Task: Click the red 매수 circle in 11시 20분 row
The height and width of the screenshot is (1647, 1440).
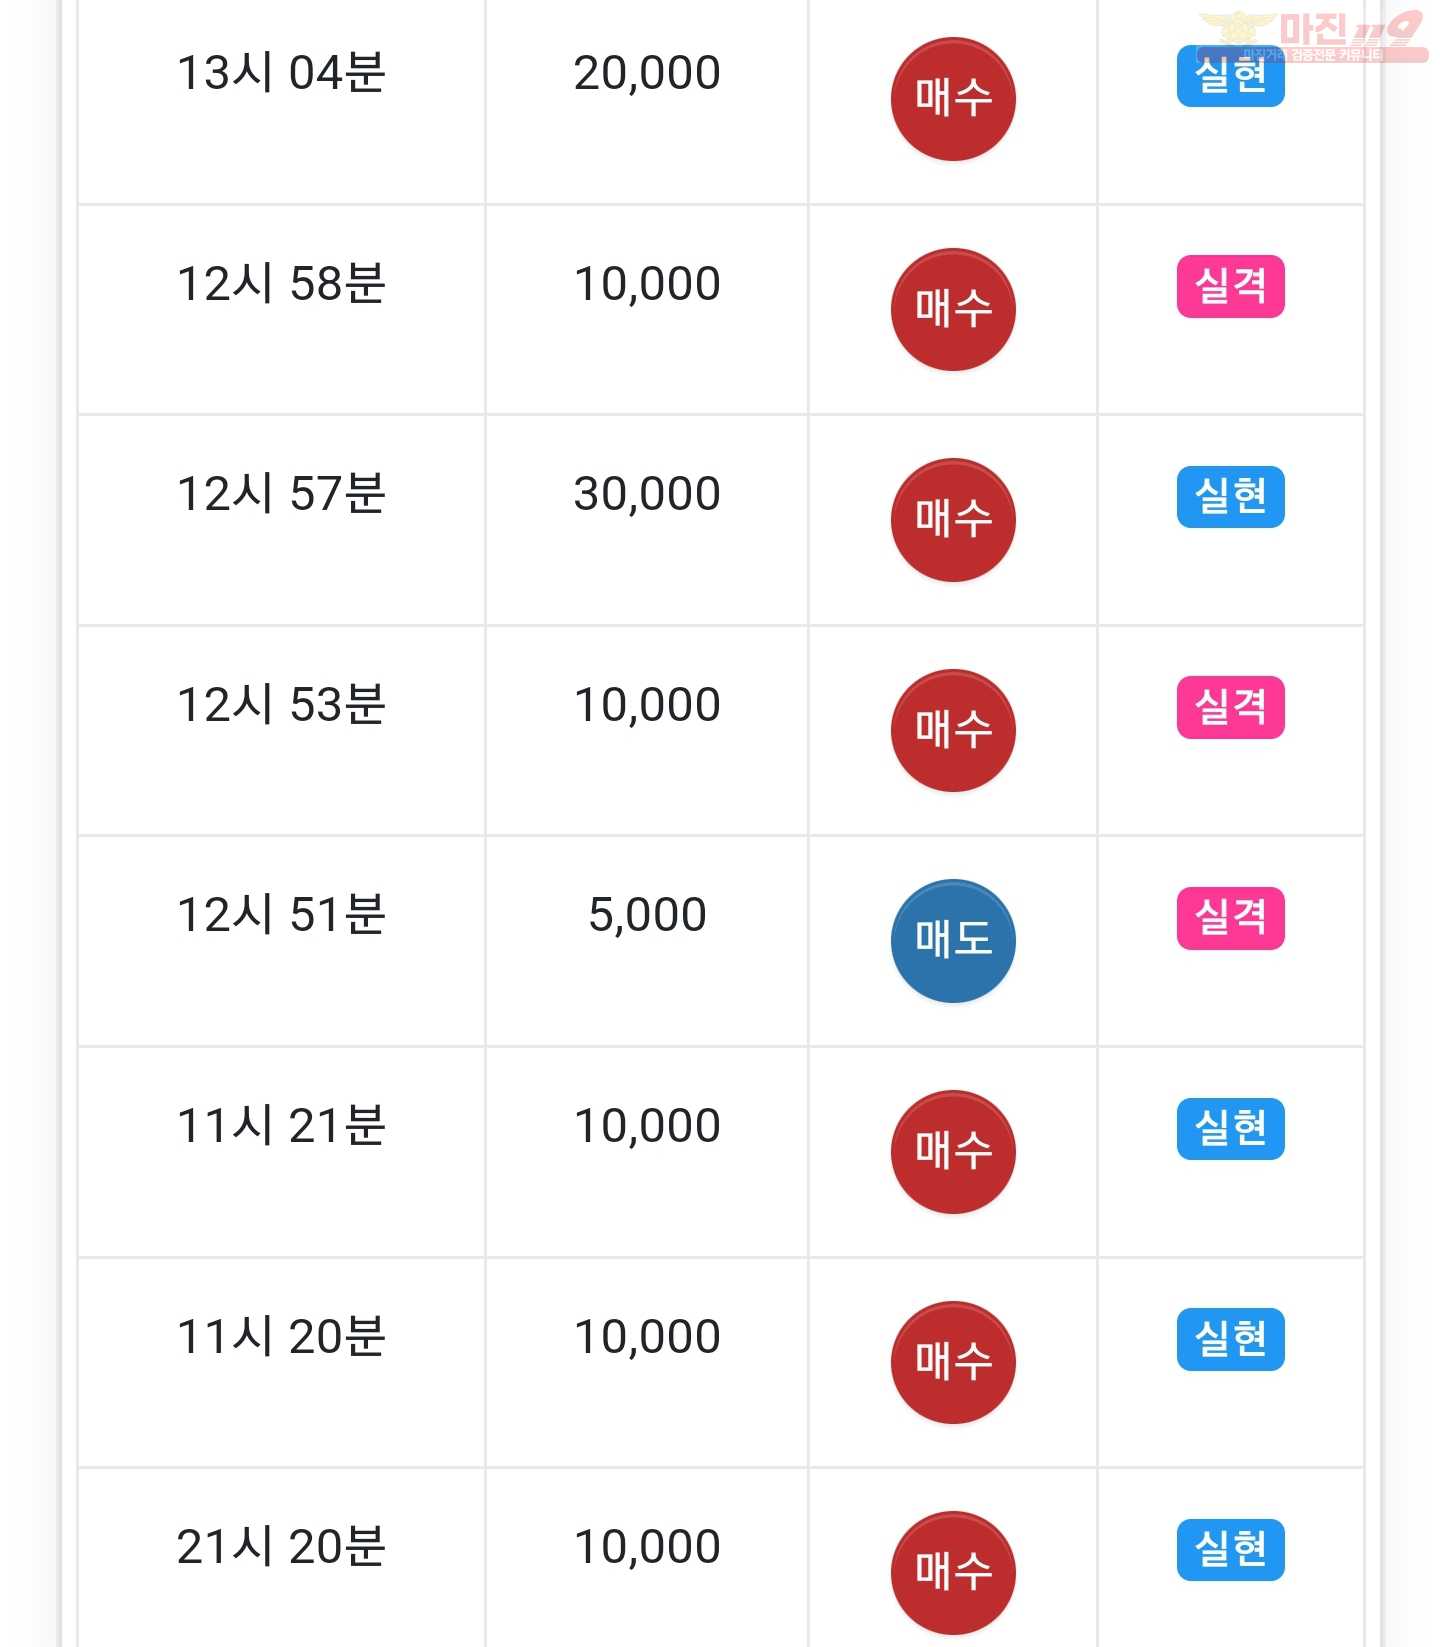Action: [x=953, y=1362]
